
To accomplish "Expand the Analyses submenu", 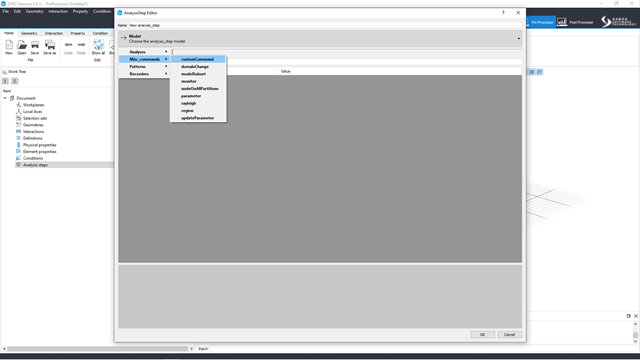I will point(144,52).
